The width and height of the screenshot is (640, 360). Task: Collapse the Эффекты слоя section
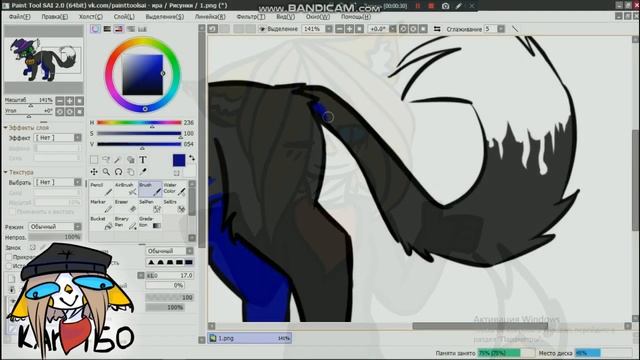click(x=6, y=128)
